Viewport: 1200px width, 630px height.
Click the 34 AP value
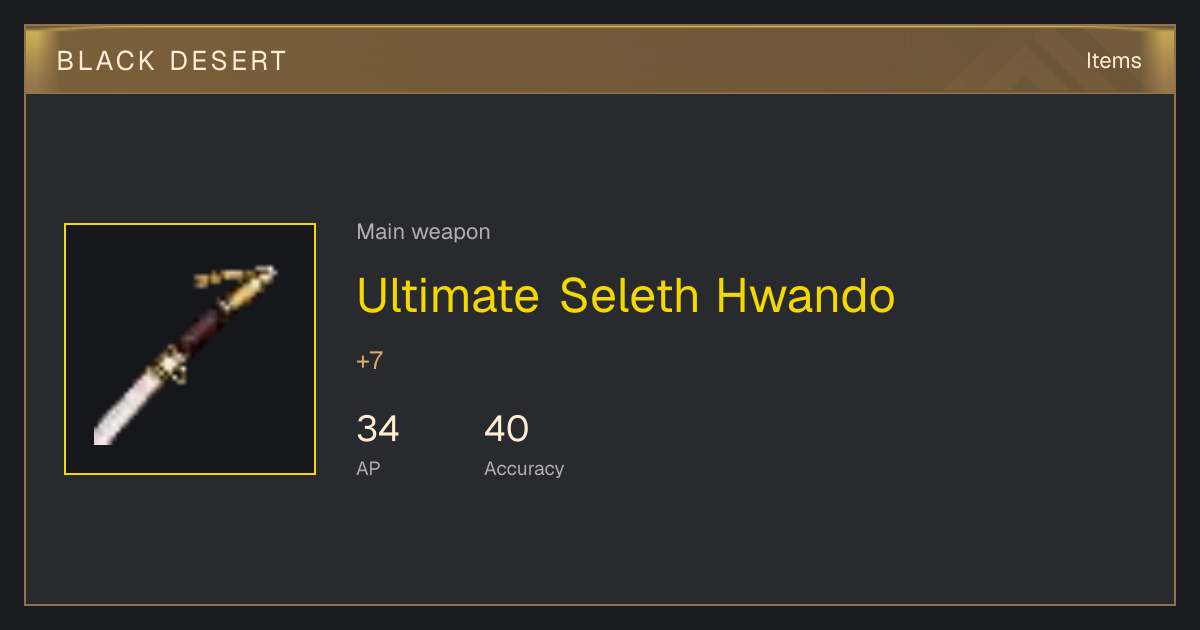(378, 429)
